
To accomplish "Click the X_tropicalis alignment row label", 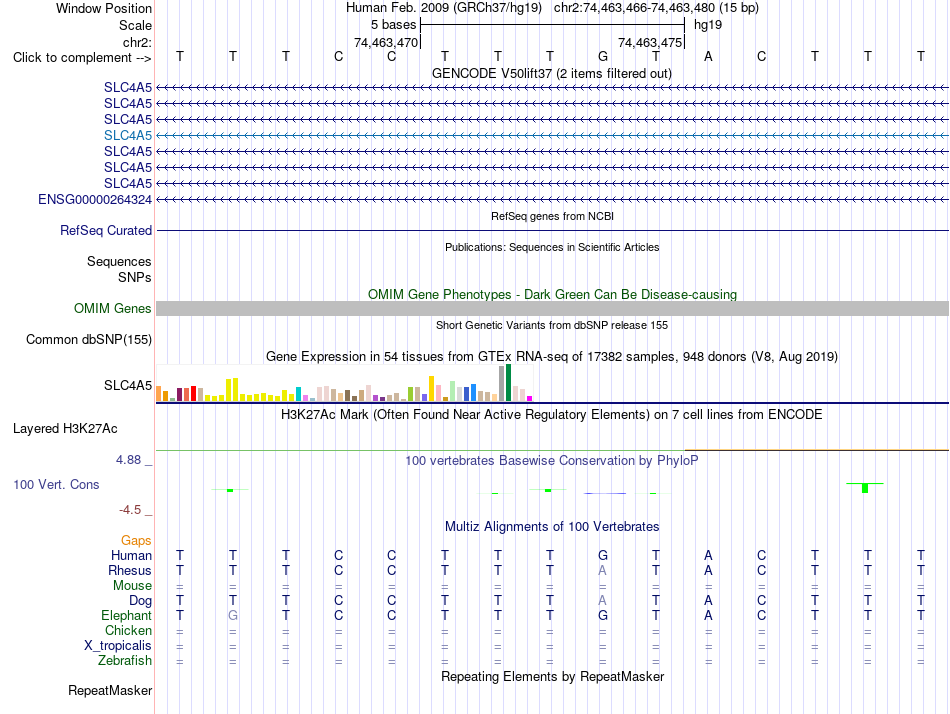I will (x=118, y=646).
